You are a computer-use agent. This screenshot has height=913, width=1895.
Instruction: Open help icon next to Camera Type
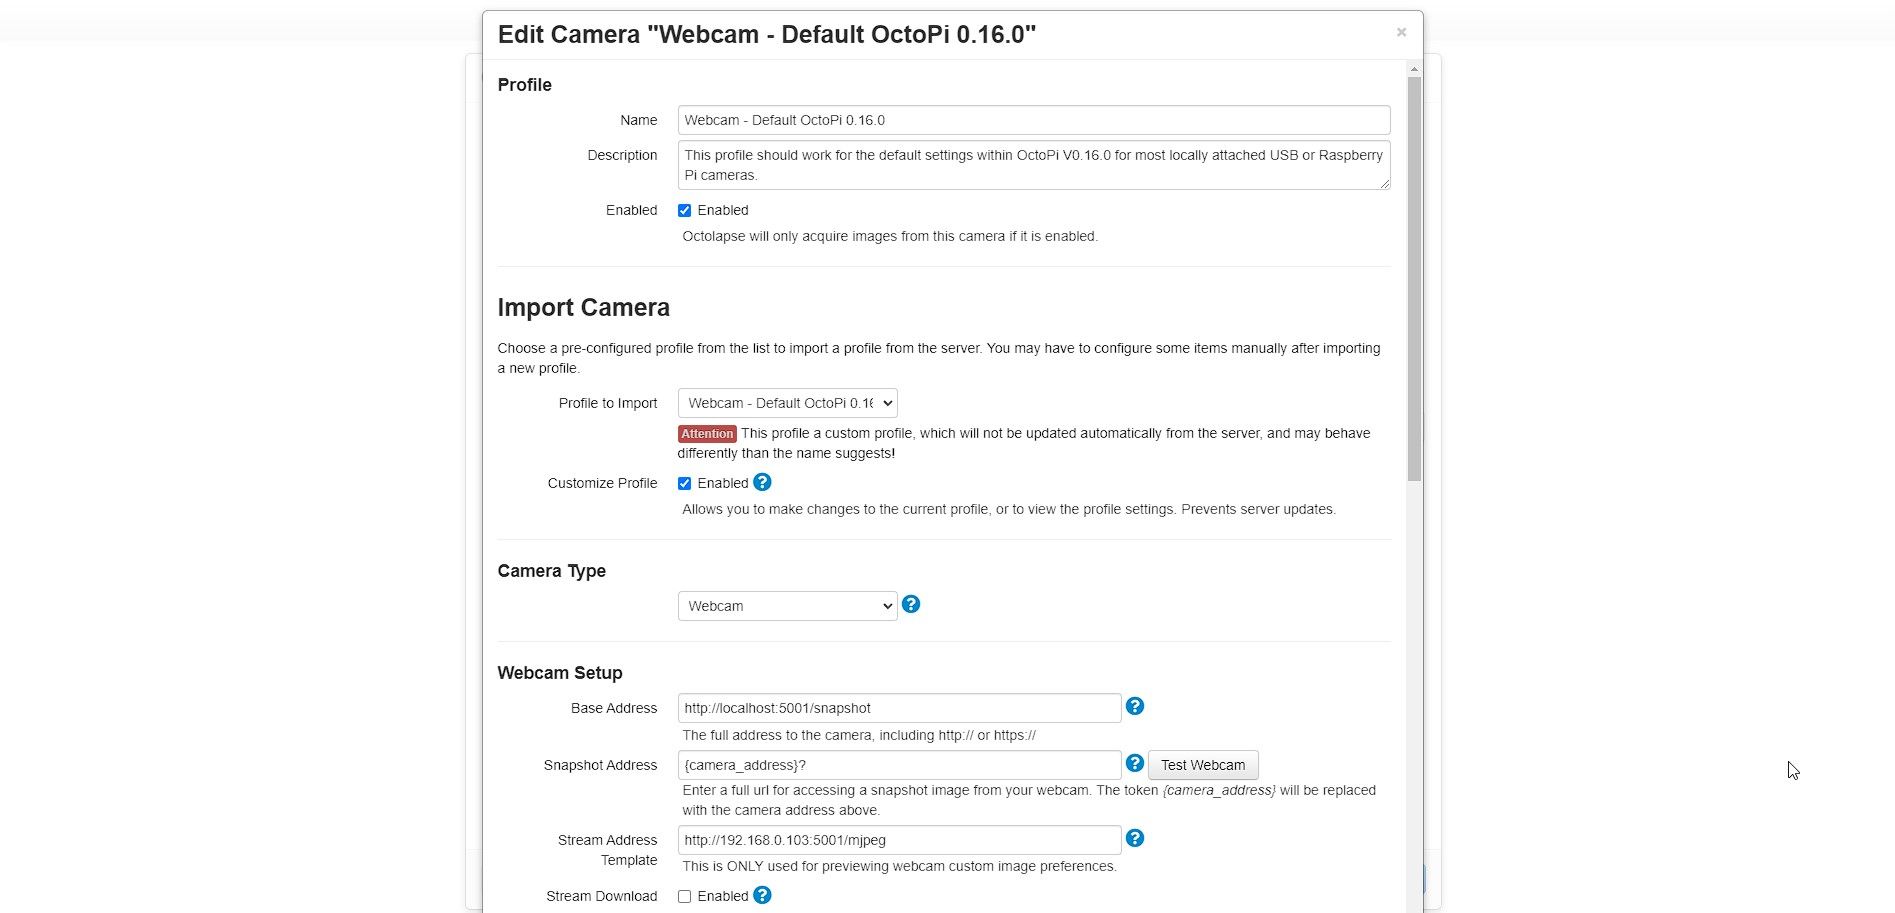(x=911, y=604)
